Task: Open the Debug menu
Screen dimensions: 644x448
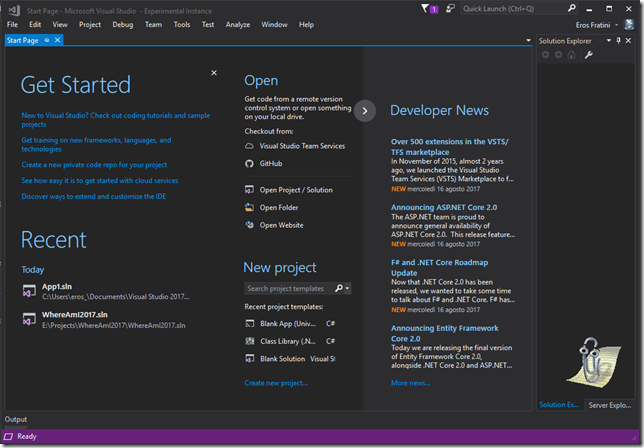Action: [123, 25]
